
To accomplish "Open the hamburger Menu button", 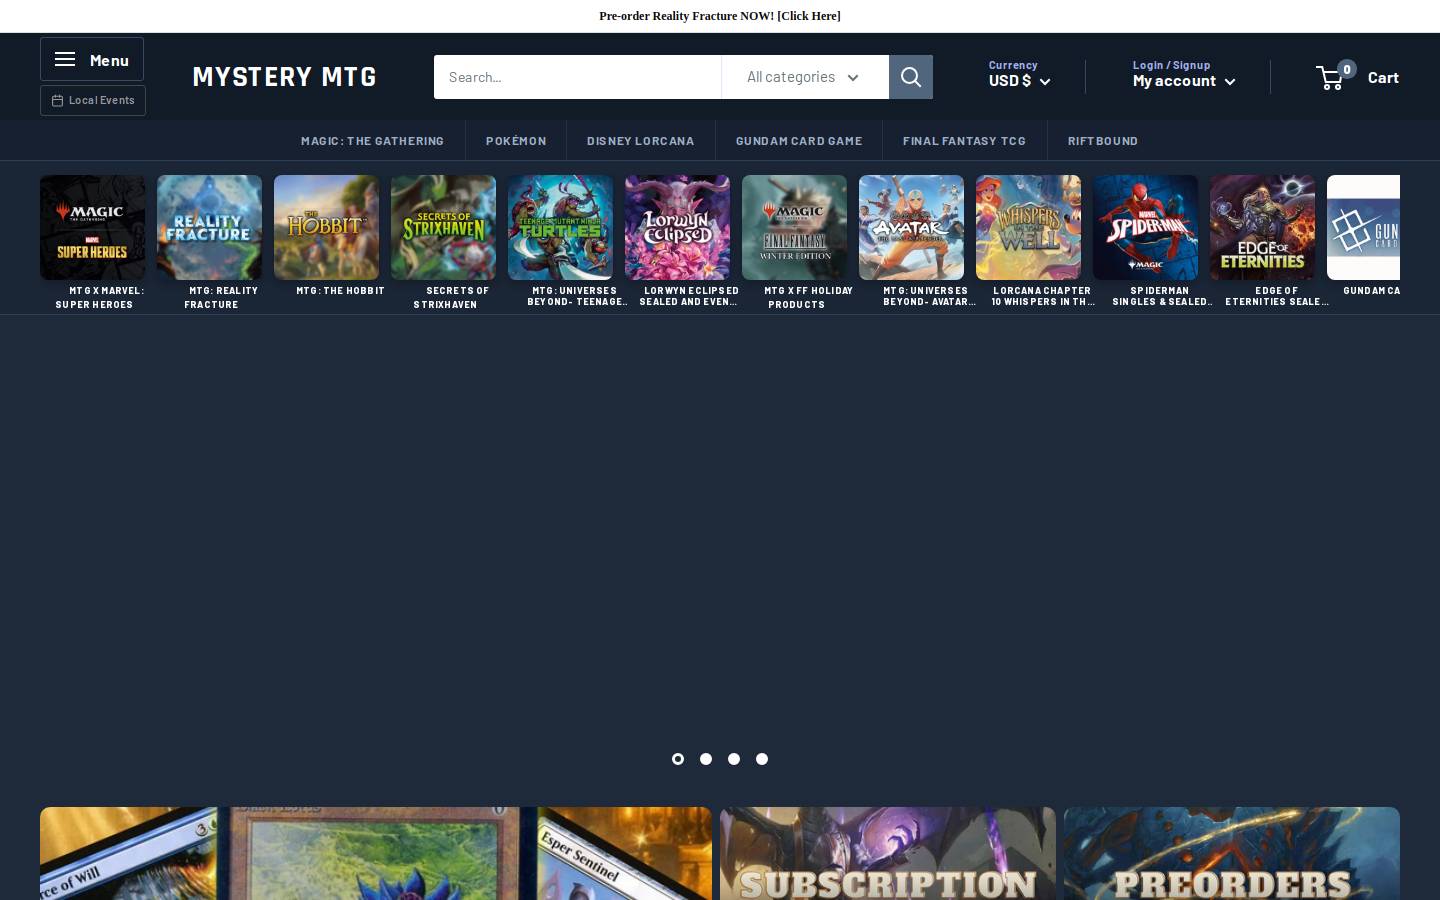I will (x=92, y=59).
